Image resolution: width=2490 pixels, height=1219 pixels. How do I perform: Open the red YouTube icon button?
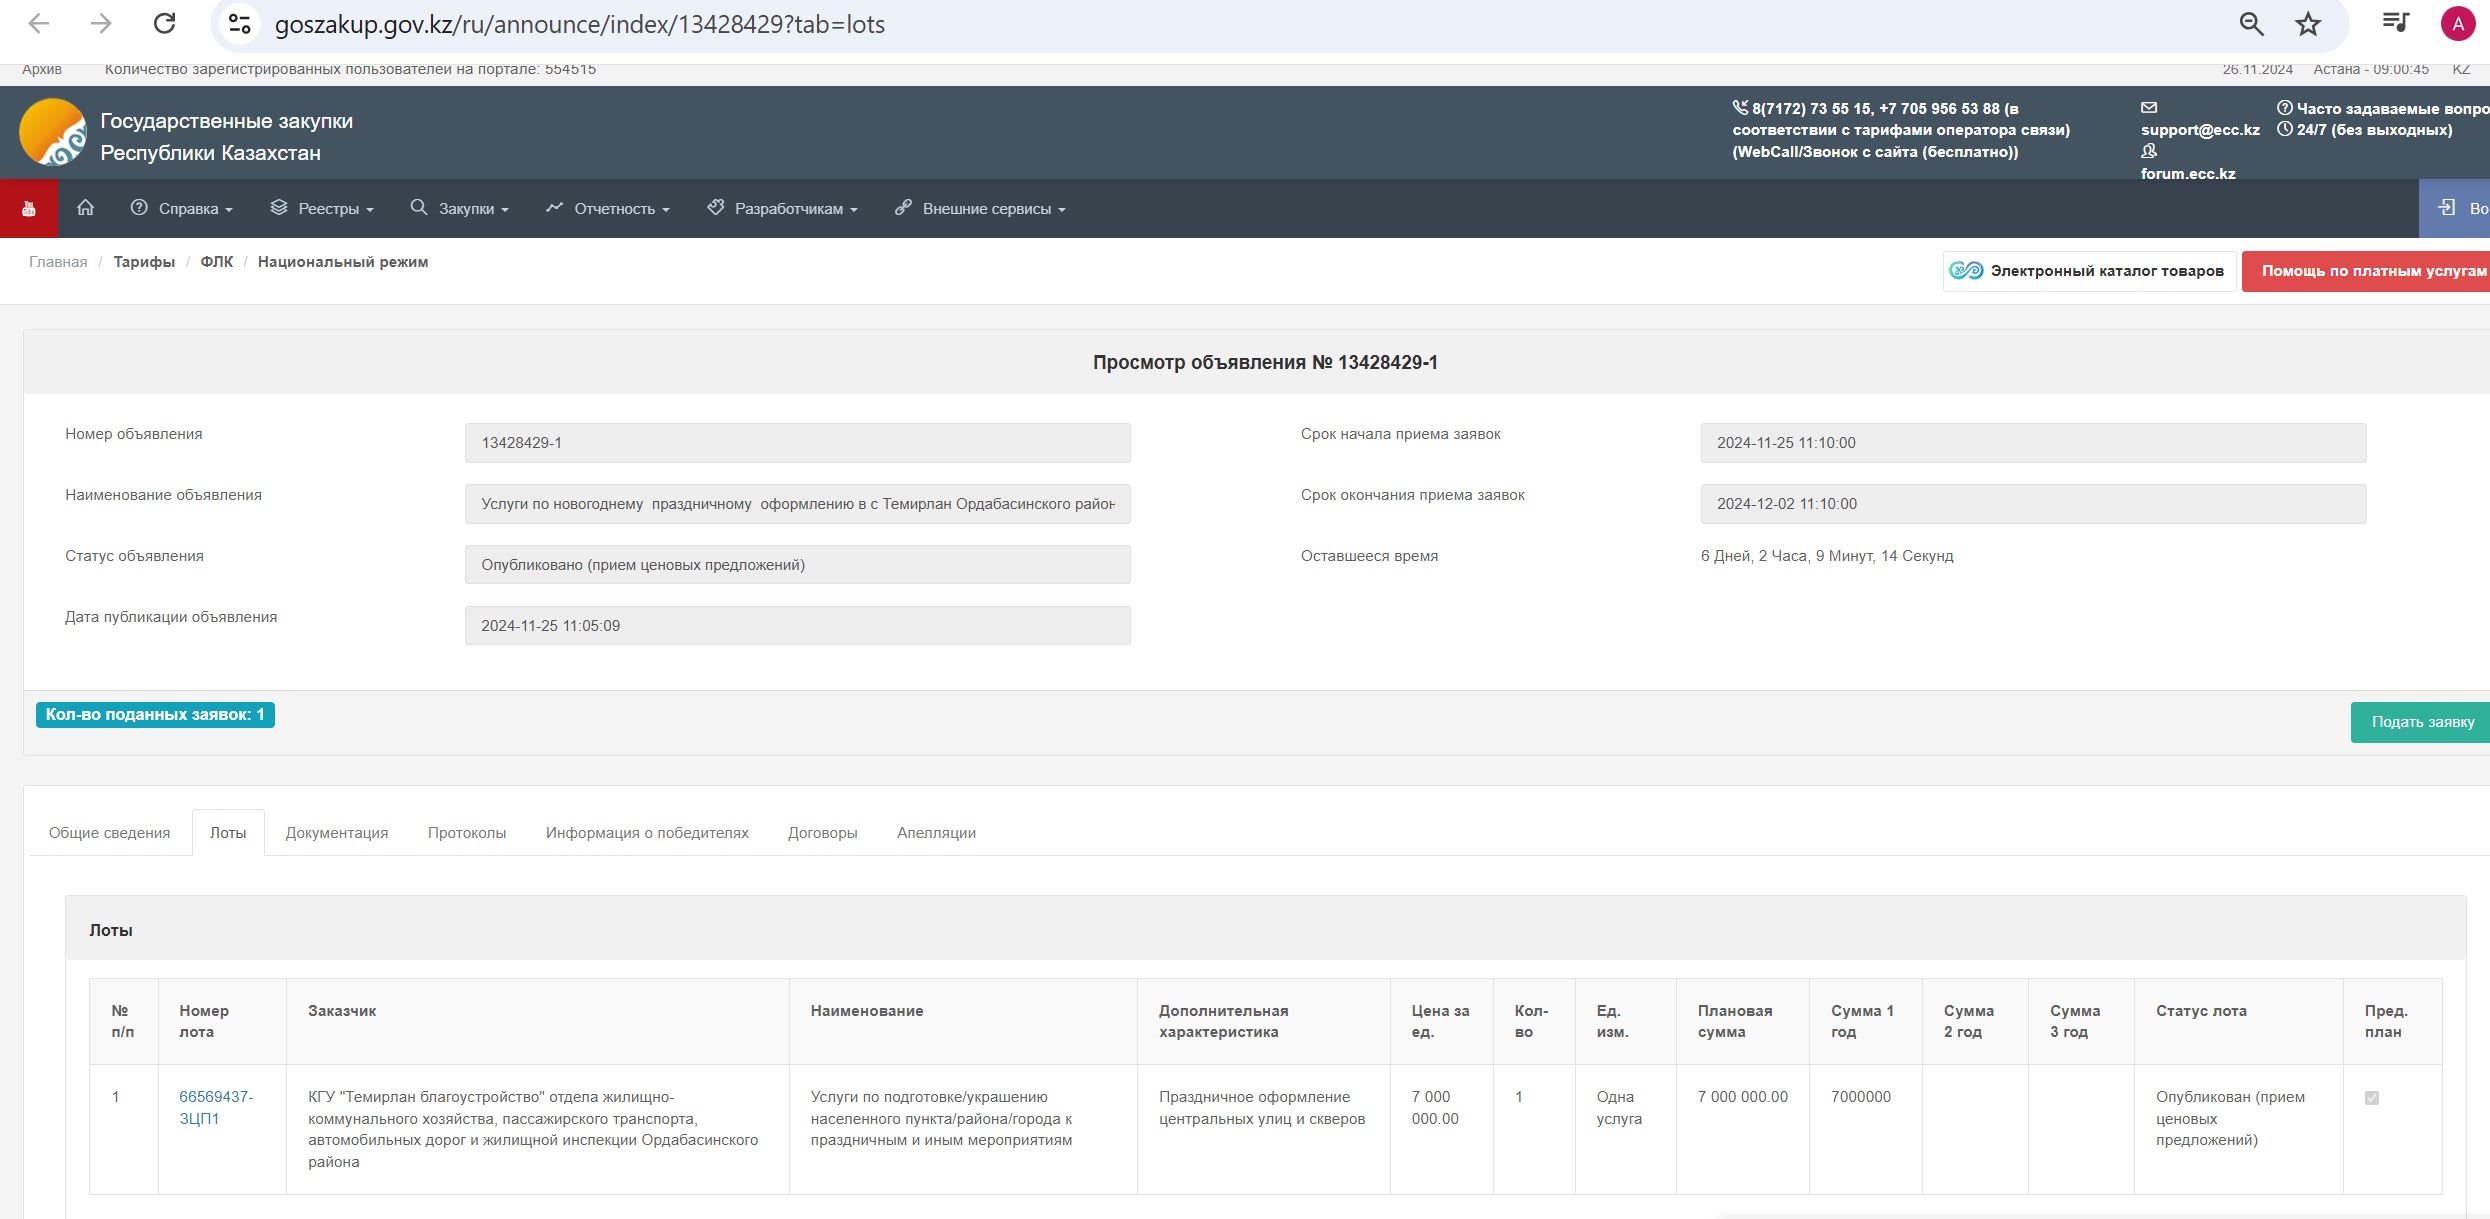(x=29, y=208)
